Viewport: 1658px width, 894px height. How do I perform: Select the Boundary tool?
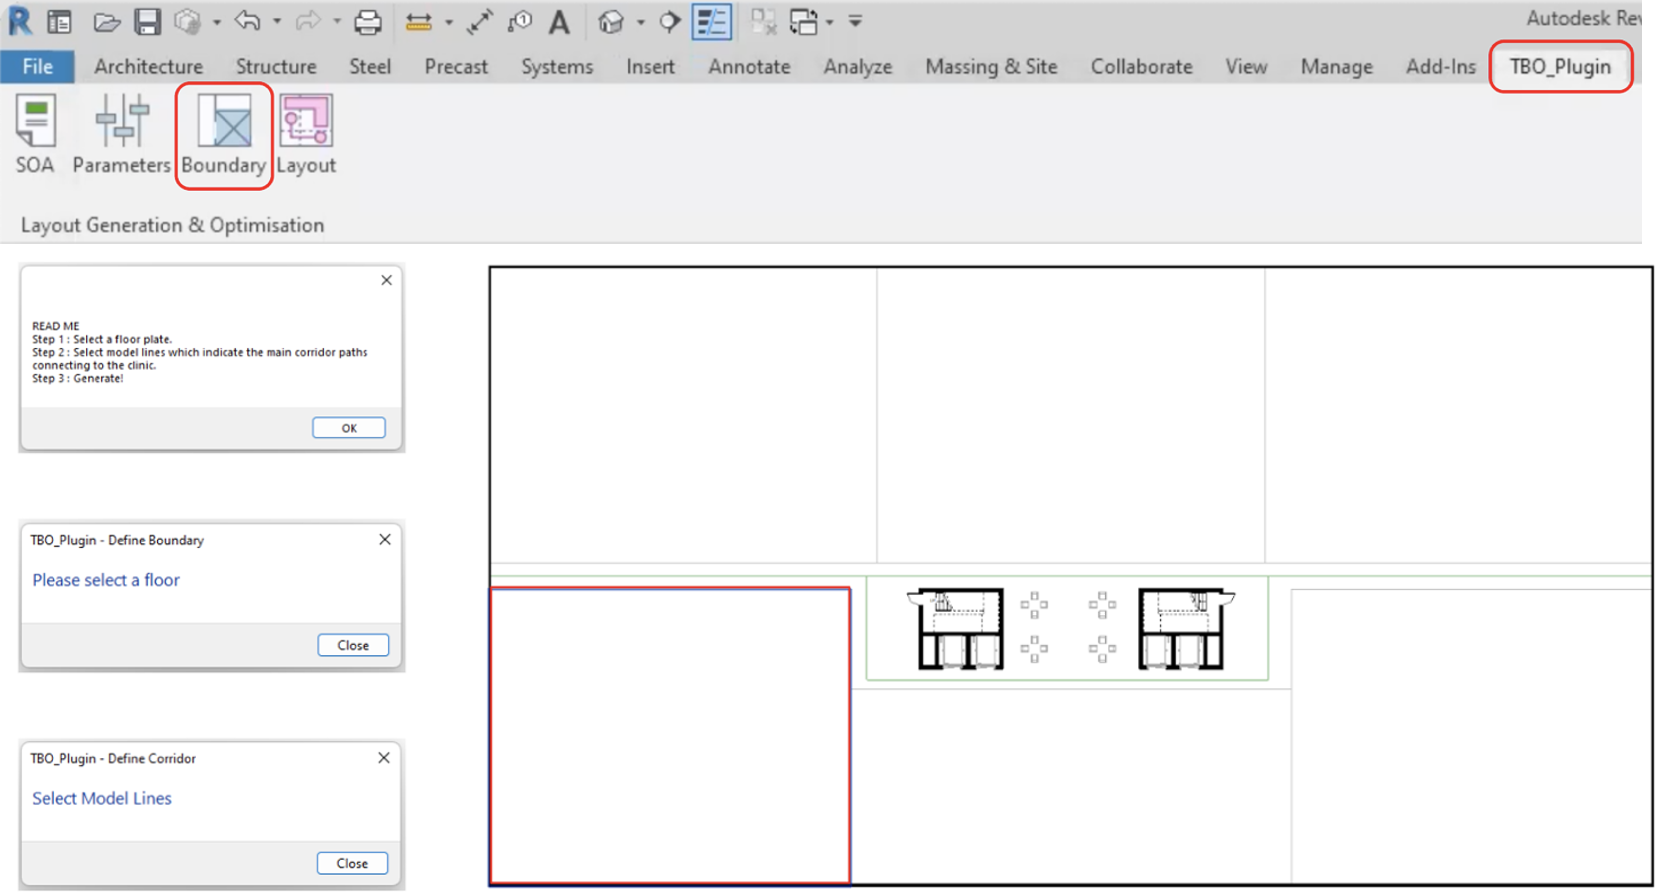coord(224,134)
